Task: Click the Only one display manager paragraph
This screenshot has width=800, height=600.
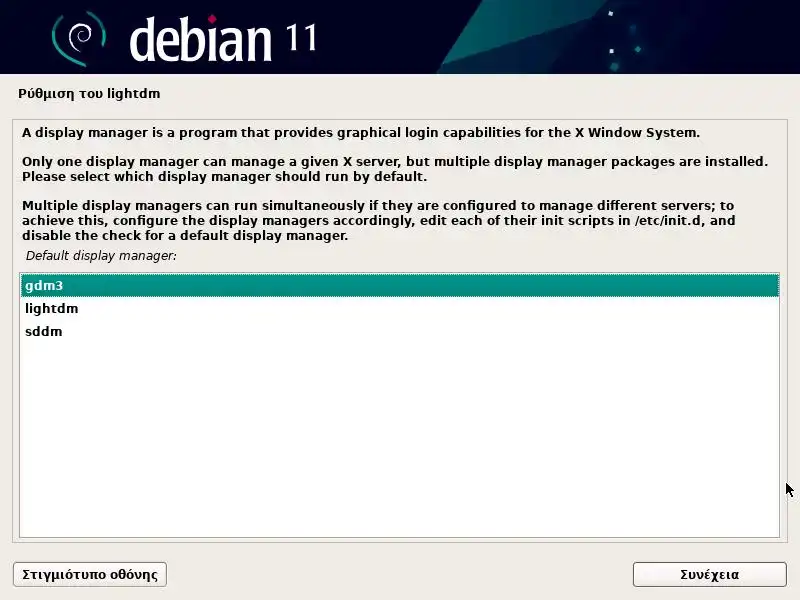Action: click(x=395, y=169)
